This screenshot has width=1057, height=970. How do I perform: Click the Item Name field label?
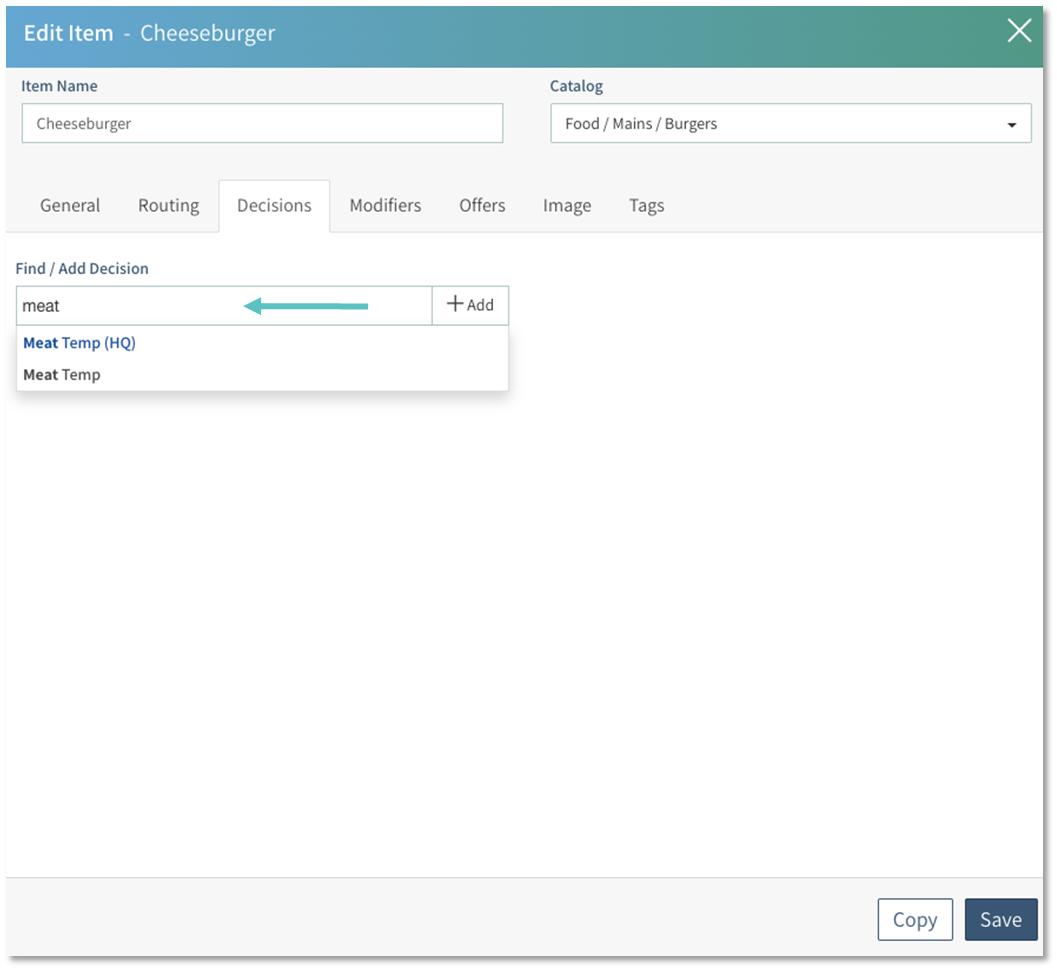tap(59, 86)
